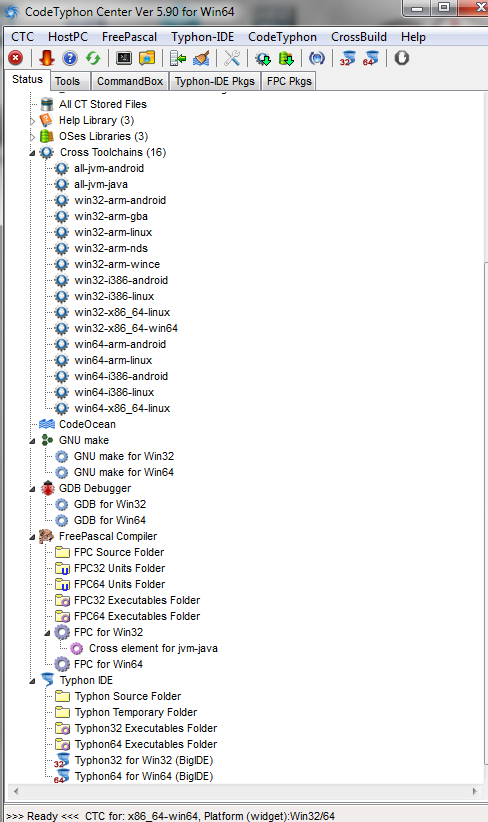Collapse the Cross Toolchains node
488x822 pixels.
coord(32,153)
